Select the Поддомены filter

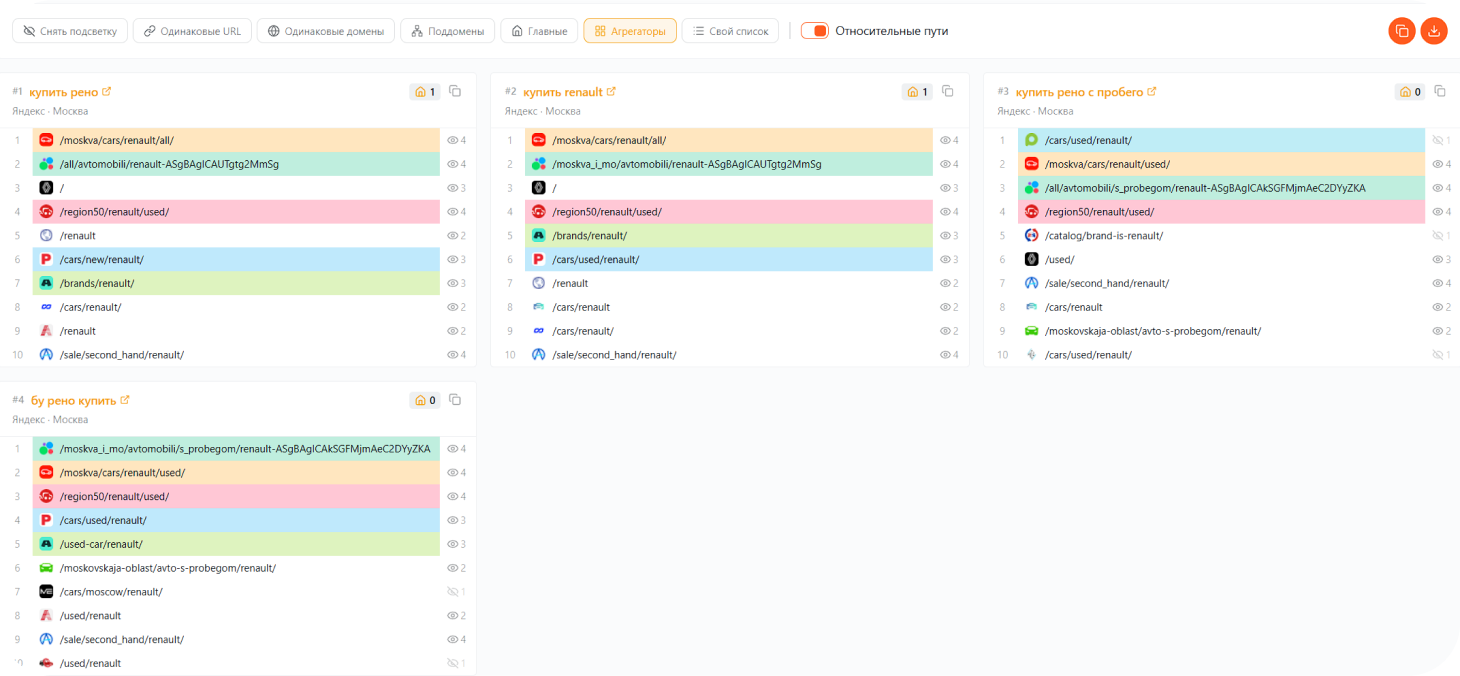tap(447, 31)
